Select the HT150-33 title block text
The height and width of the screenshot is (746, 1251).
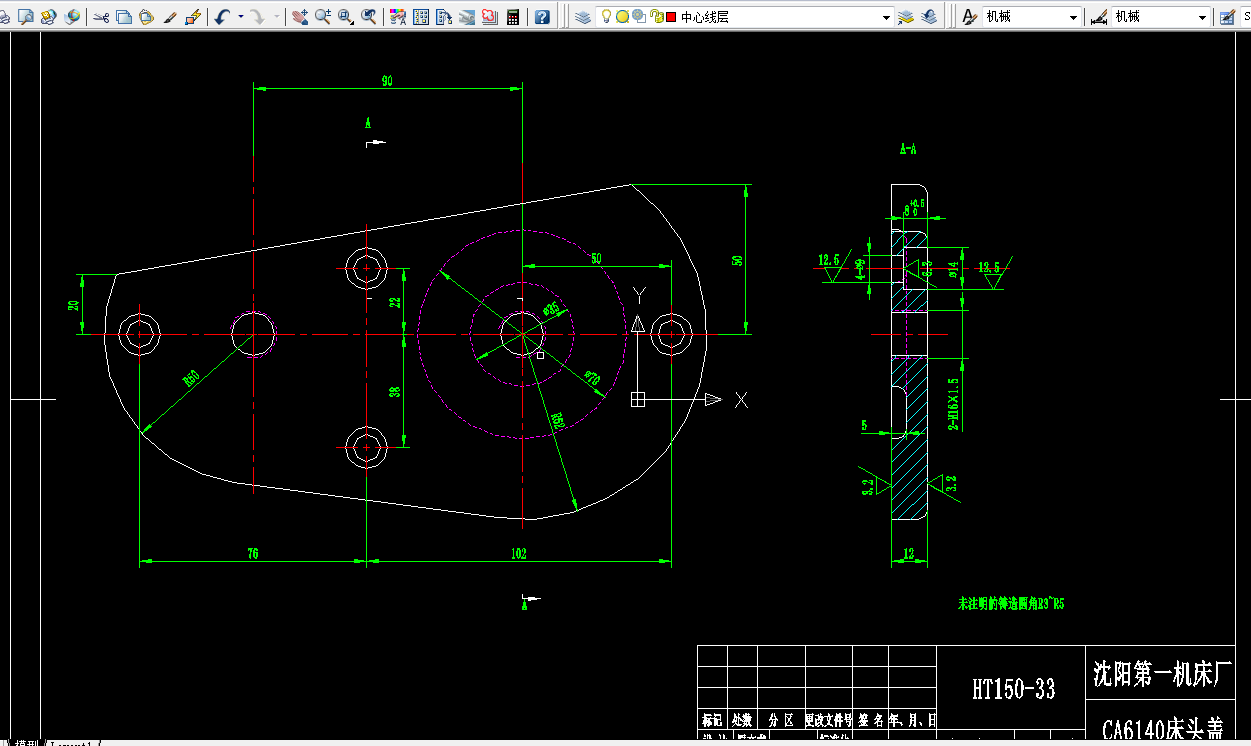click(1013, 689)
